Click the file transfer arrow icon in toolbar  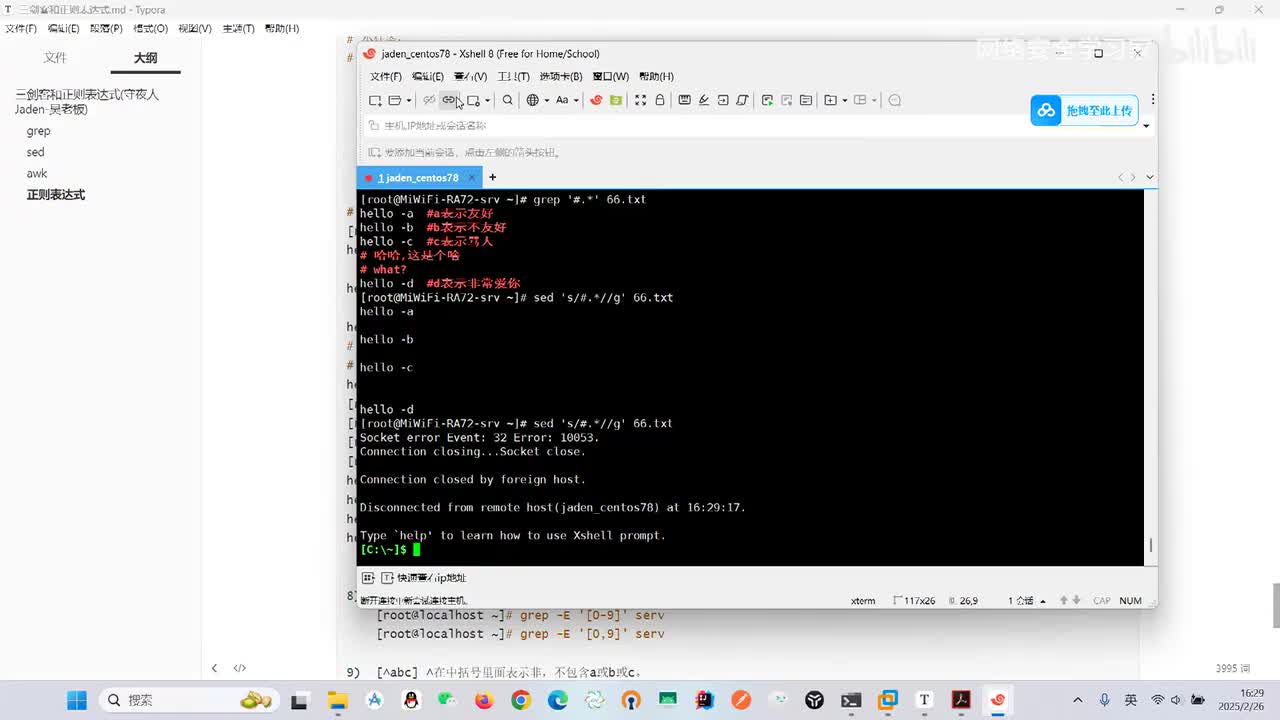tap(723, 100)
